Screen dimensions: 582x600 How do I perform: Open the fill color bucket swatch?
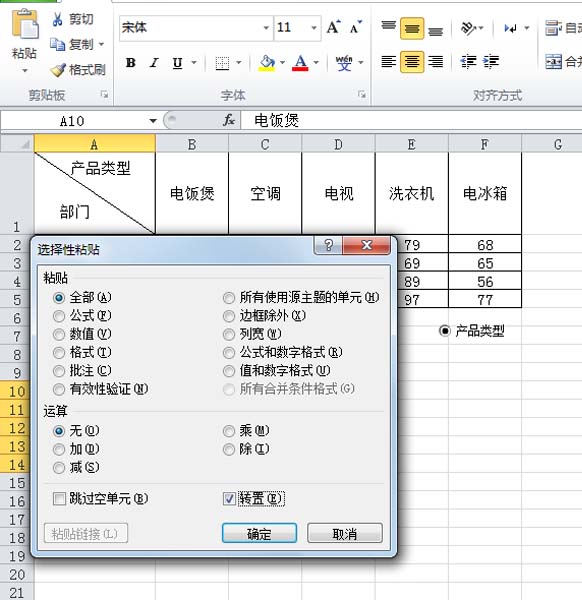267,63
